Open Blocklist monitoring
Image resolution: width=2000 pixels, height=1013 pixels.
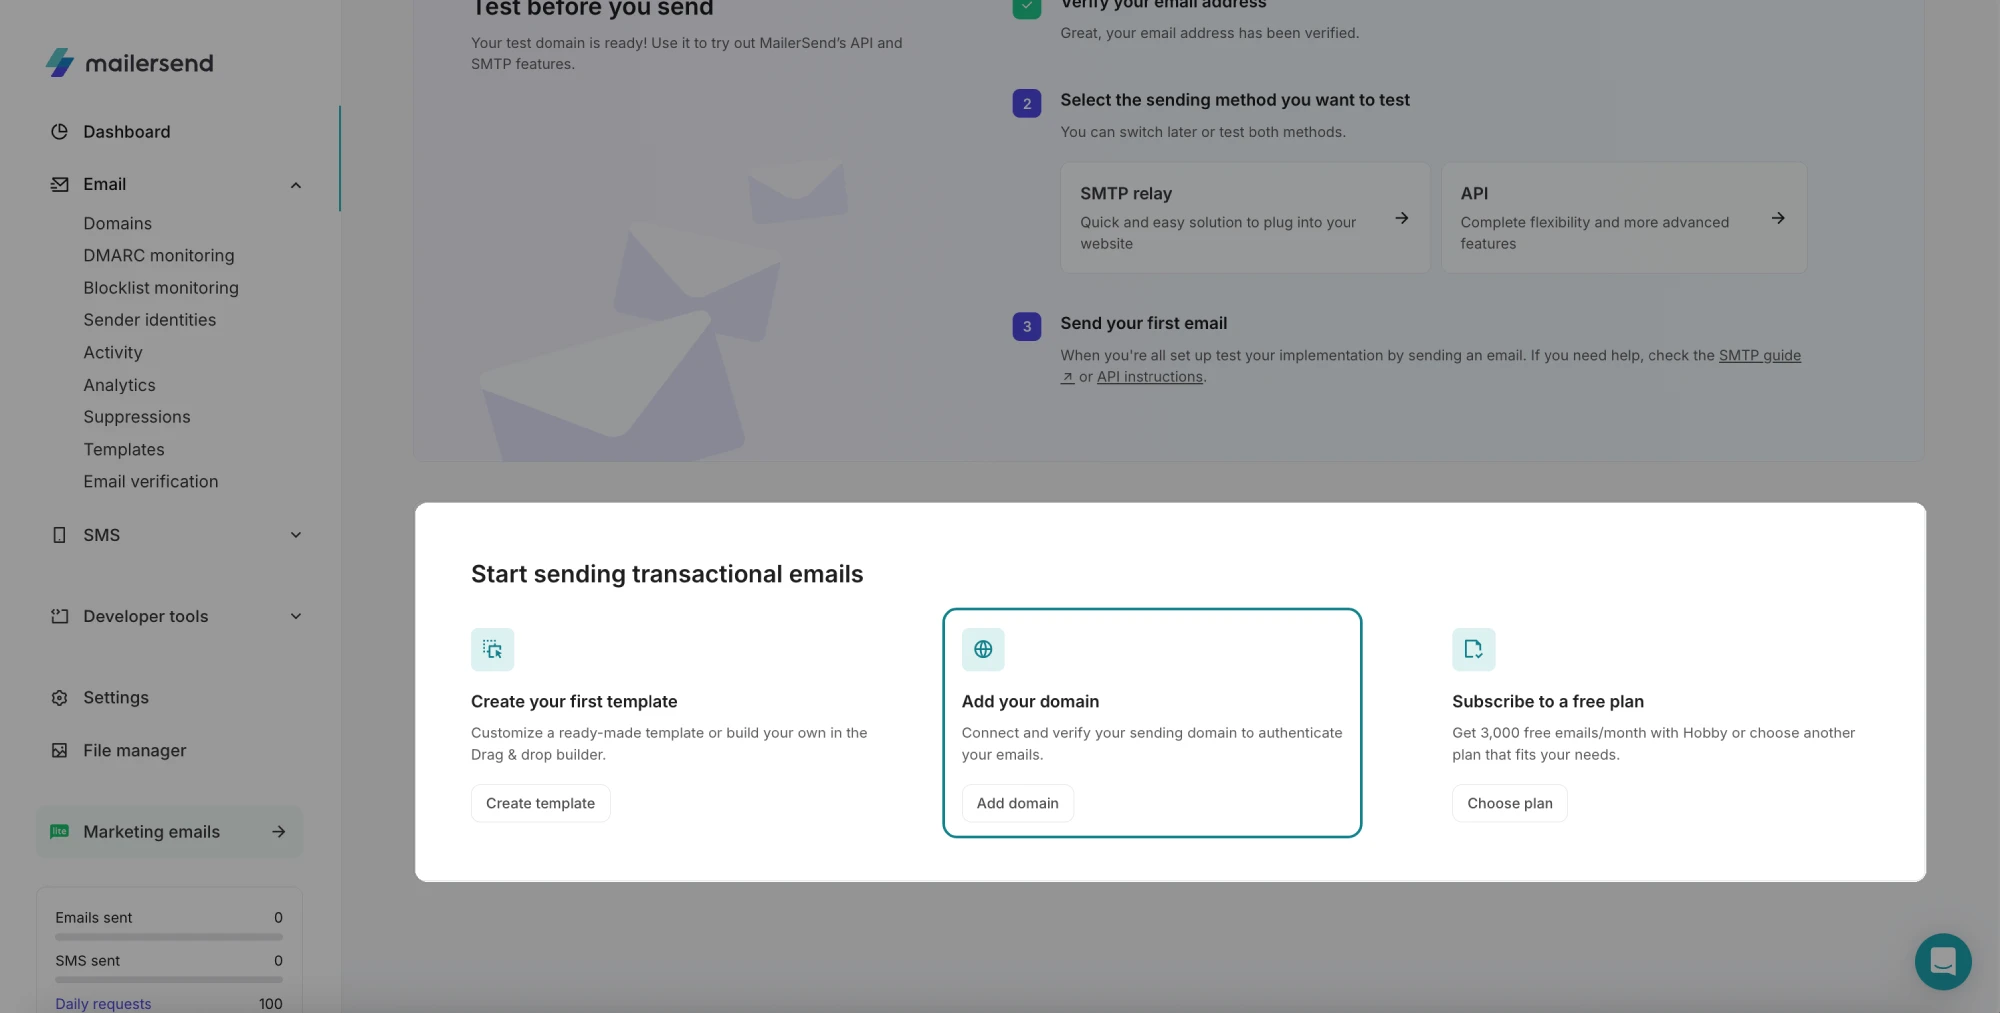[x=161, y=287]
